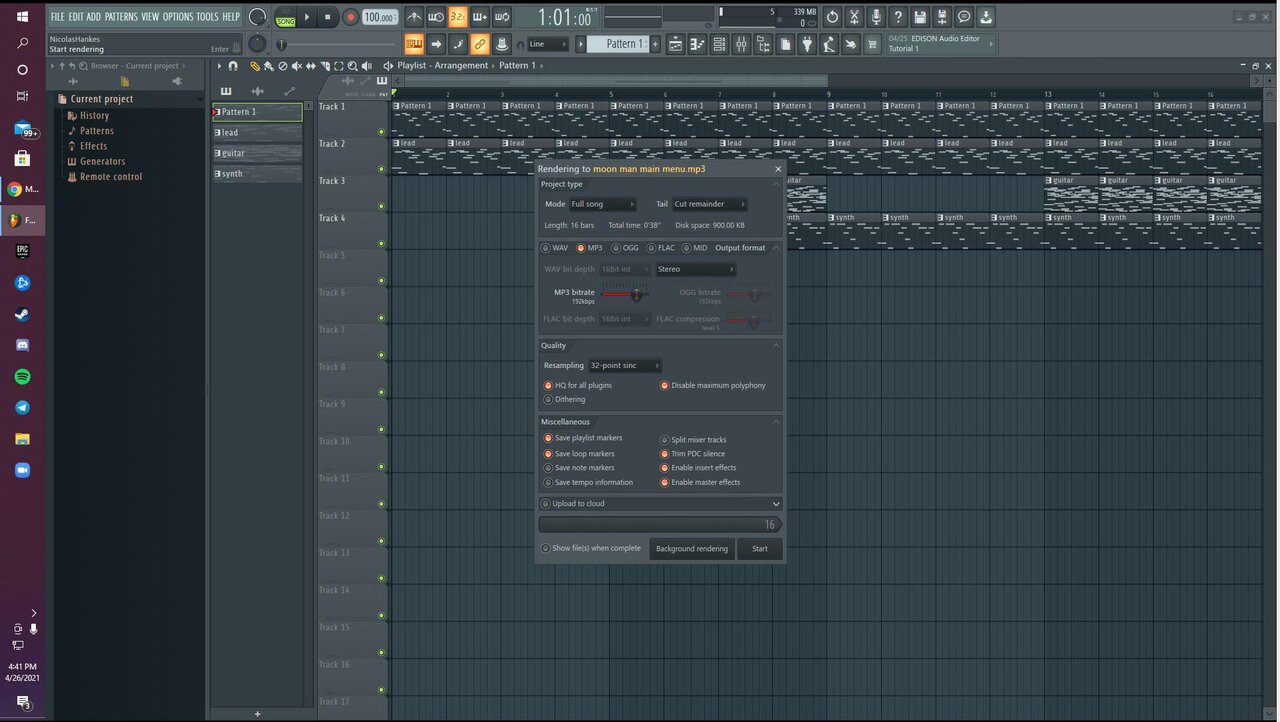This screenshot has height=722, width=1280.
Task: Open the VIEW menu
Action: [150, 17]
